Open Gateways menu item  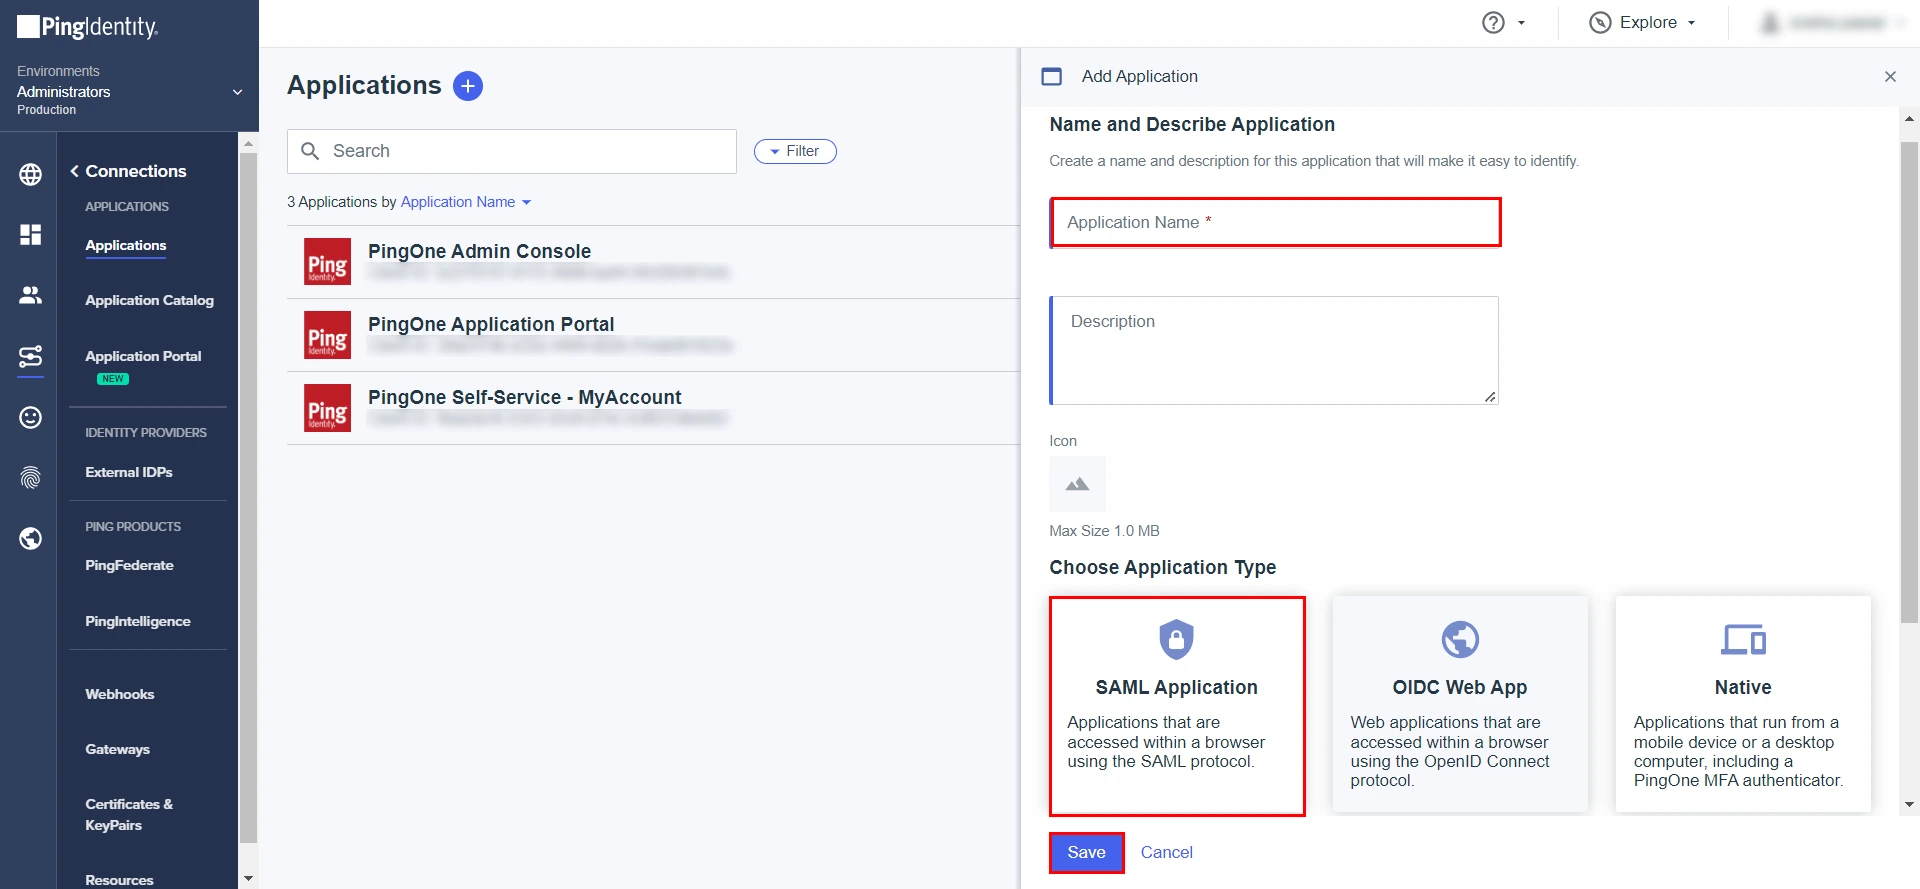pos(118,749)
